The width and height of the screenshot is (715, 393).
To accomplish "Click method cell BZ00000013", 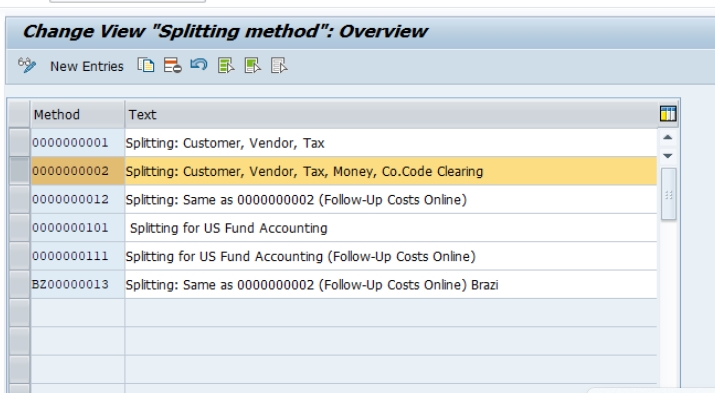I will click(78, 284).
